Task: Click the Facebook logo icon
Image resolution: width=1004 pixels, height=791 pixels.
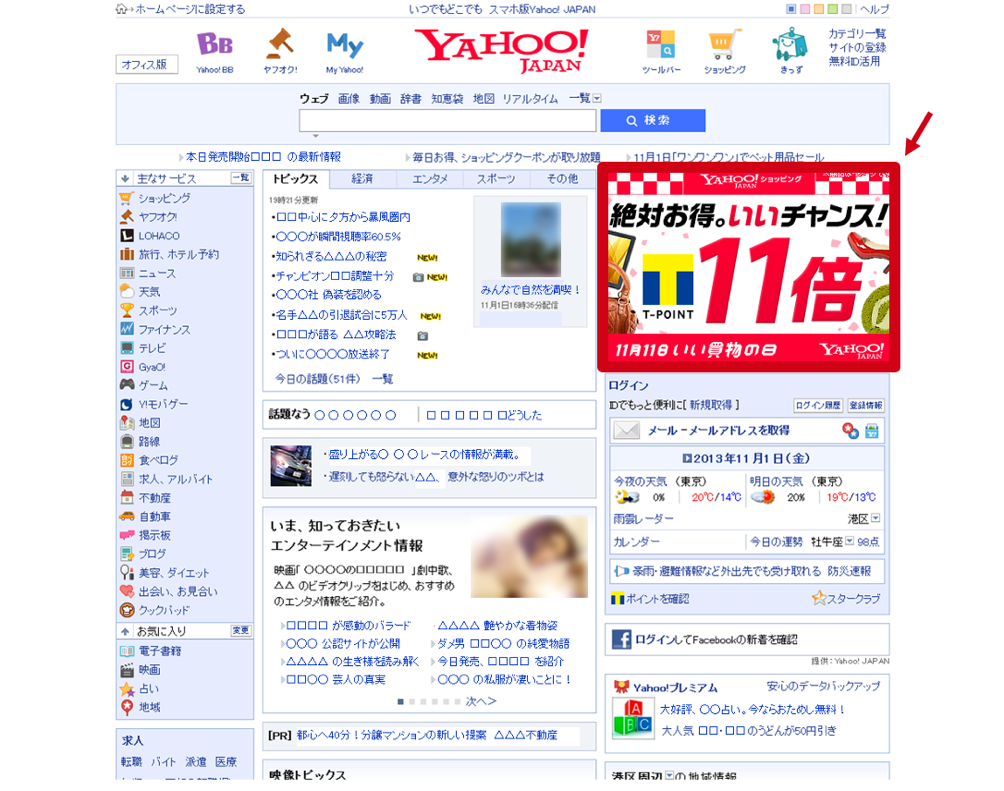Action: coord(621,639)
